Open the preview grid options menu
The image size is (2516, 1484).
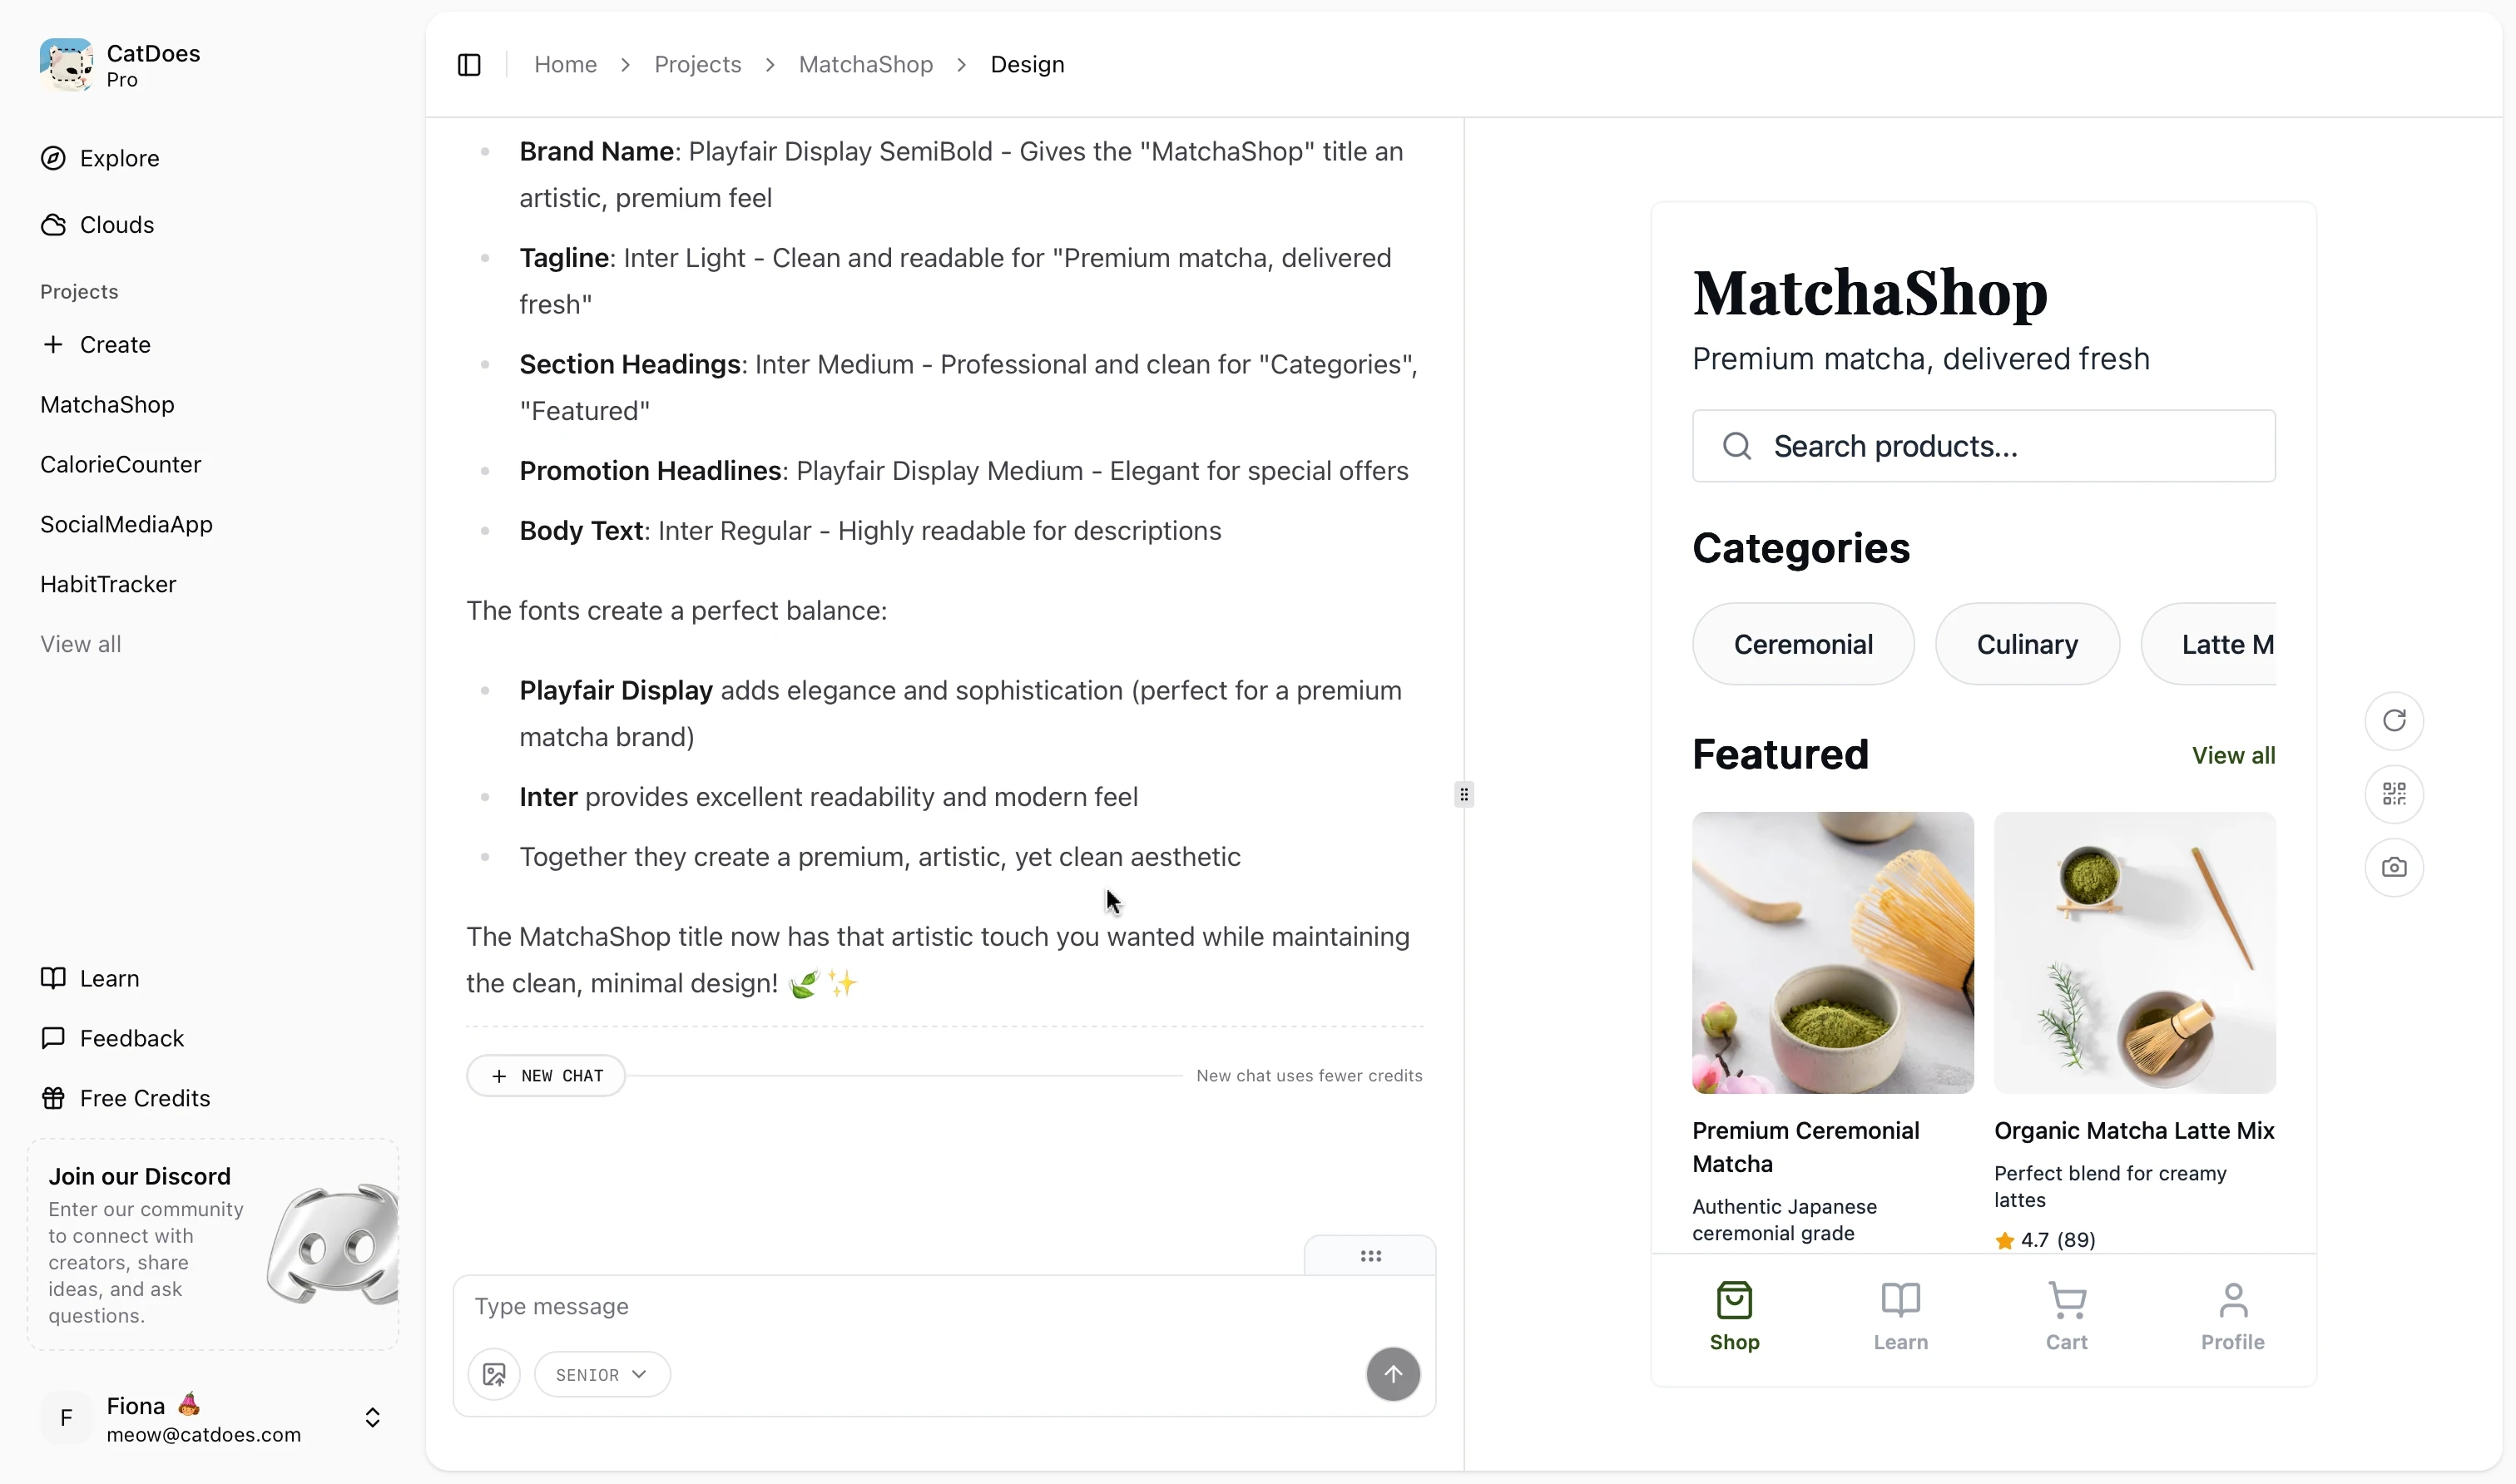coord(1369,1255)
